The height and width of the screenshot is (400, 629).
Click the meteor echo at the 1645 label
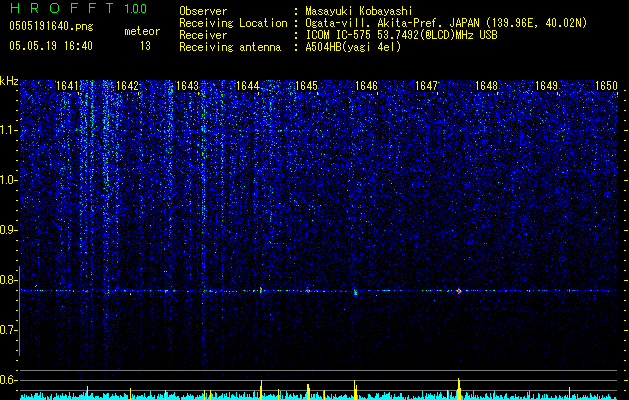point(308,290)
